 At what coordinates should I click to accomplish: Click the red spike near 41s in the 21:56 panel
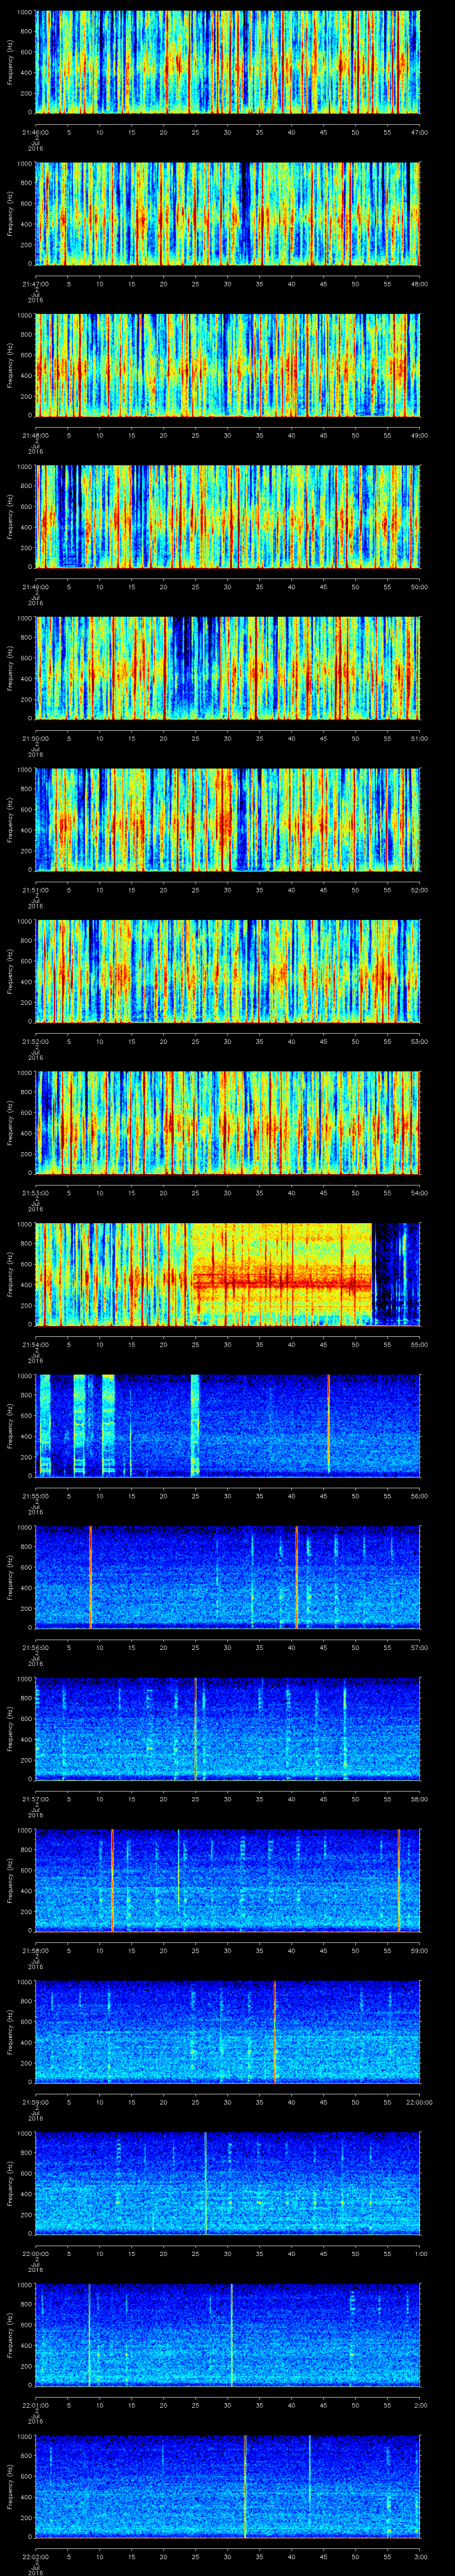click(x=297, y=1577)
